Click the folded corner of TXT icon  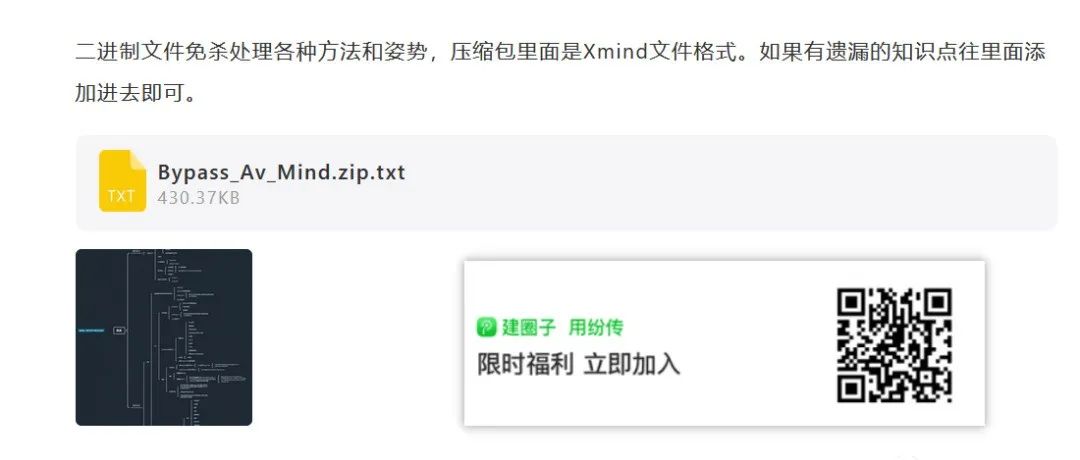(138, 159)
